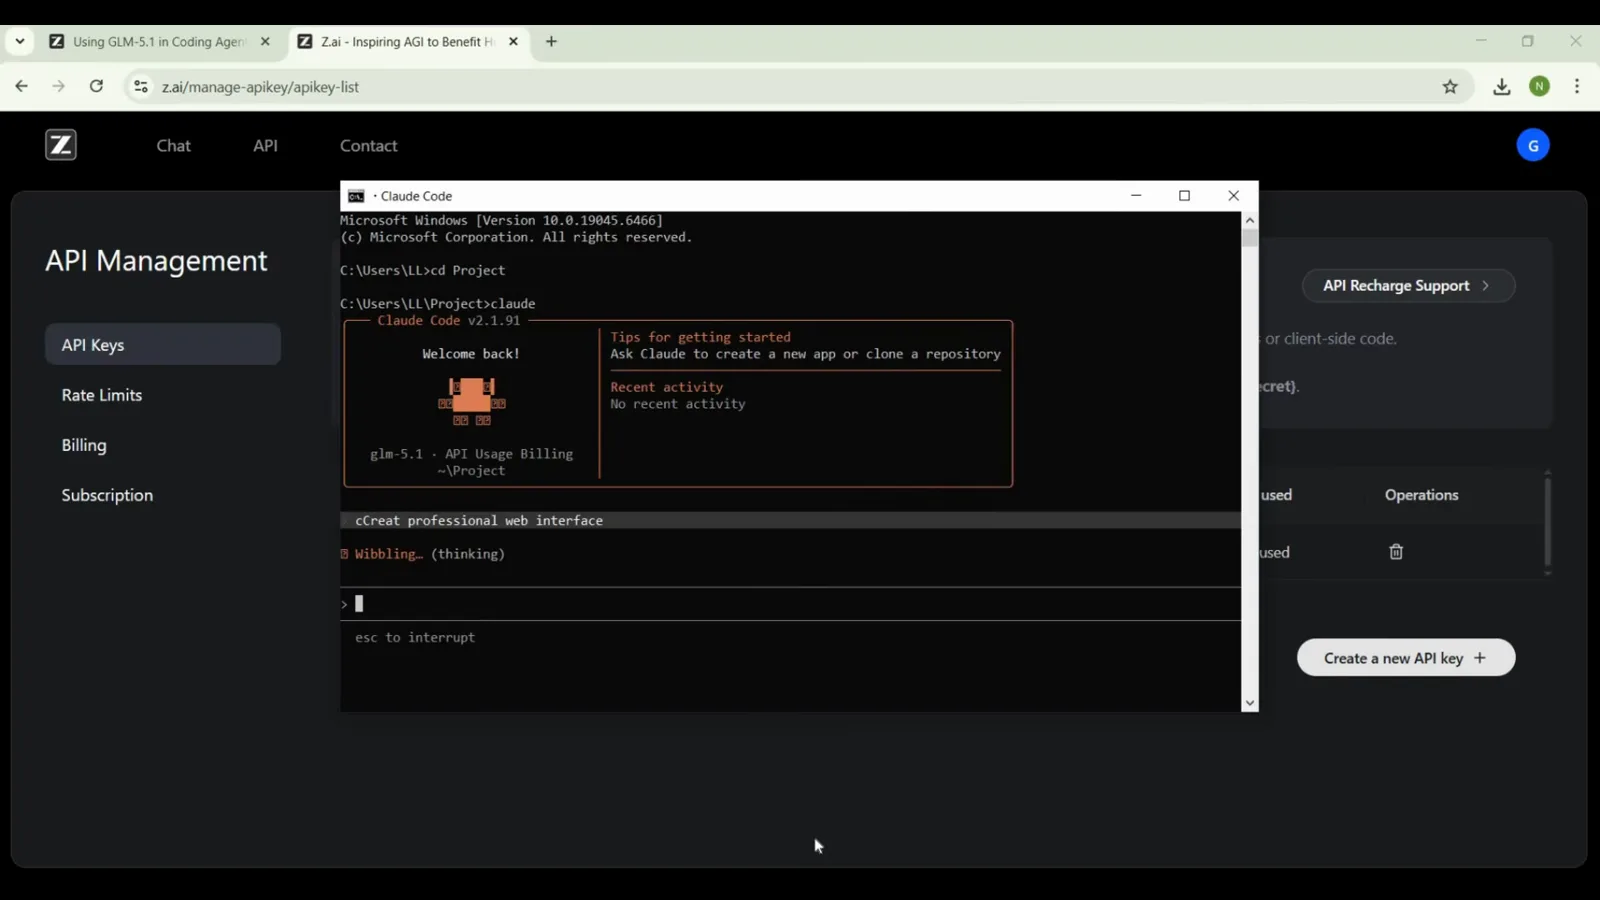Open the Chat menu item

pos(173,146)
